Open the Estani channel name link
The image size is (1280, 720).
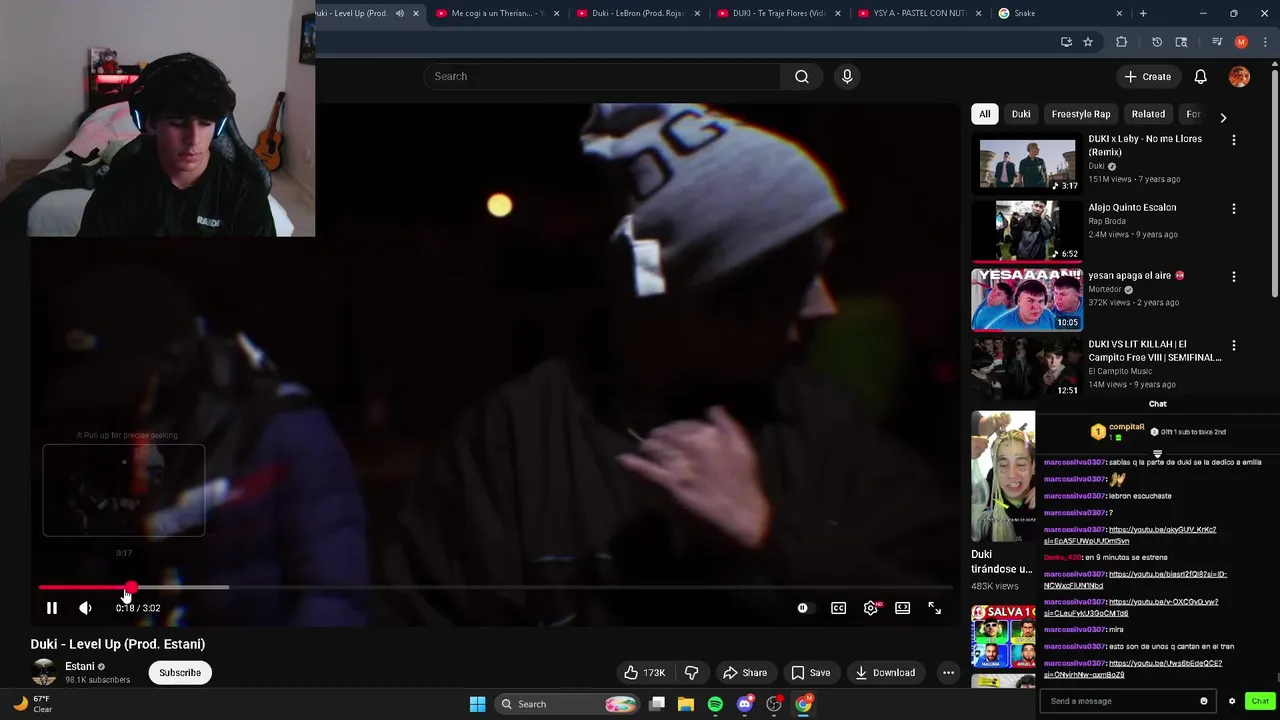click(80, 667)
